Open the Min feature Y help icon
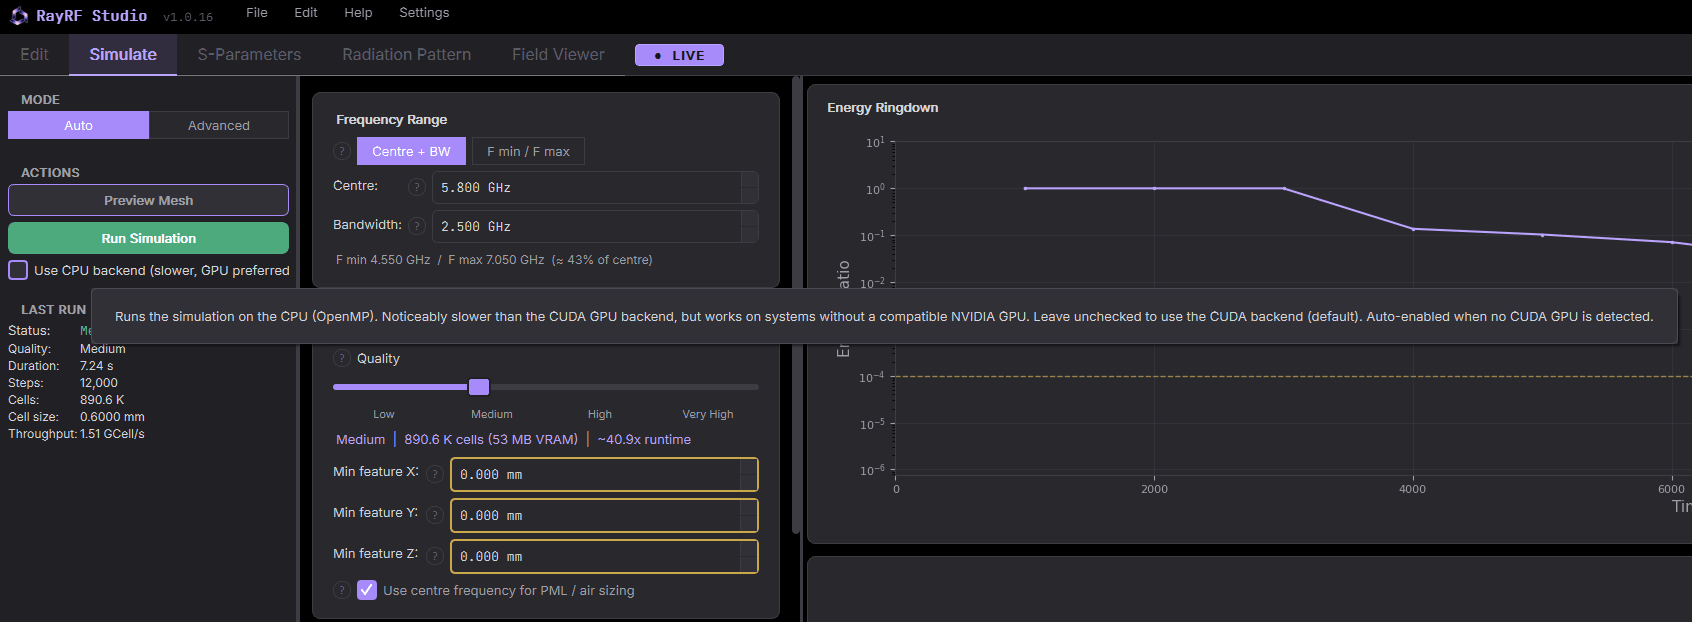1692x622 pixels. coord(435,515)
